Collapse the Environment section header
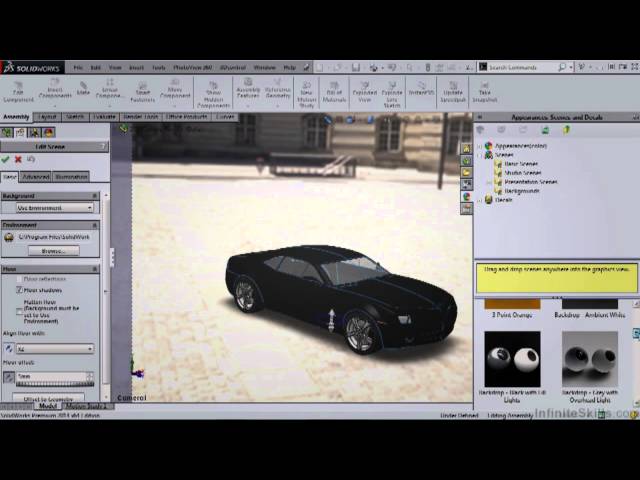Image resolution: width=640 pixels, height=480 pixels. pyautogui.click(x=50, y=225)
